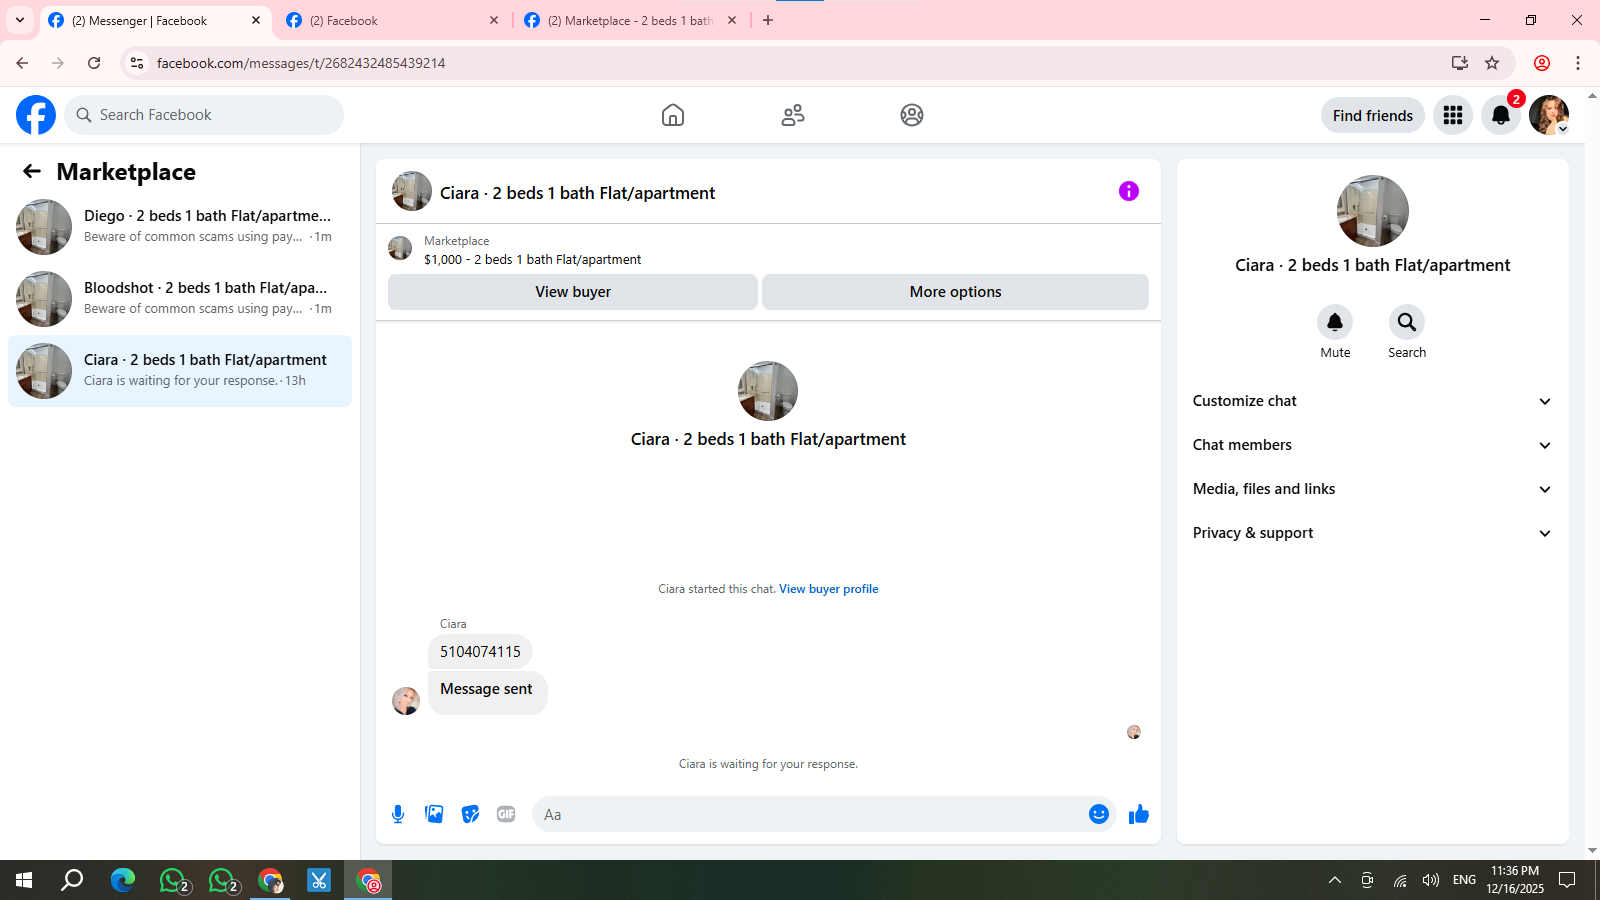Click the browser address bar URL
The height and width of the screenshot is (900, 1600).
tap(301, 63)
